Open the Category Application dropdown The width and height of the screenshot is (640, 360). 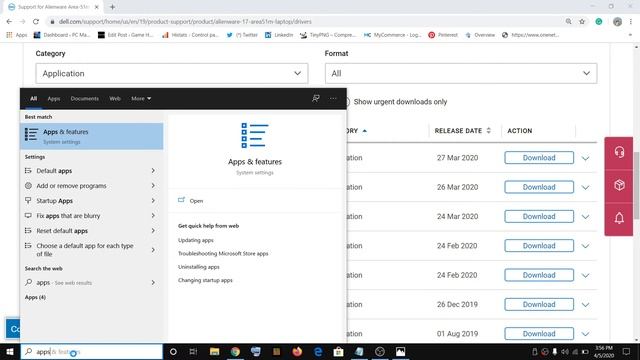172,73
